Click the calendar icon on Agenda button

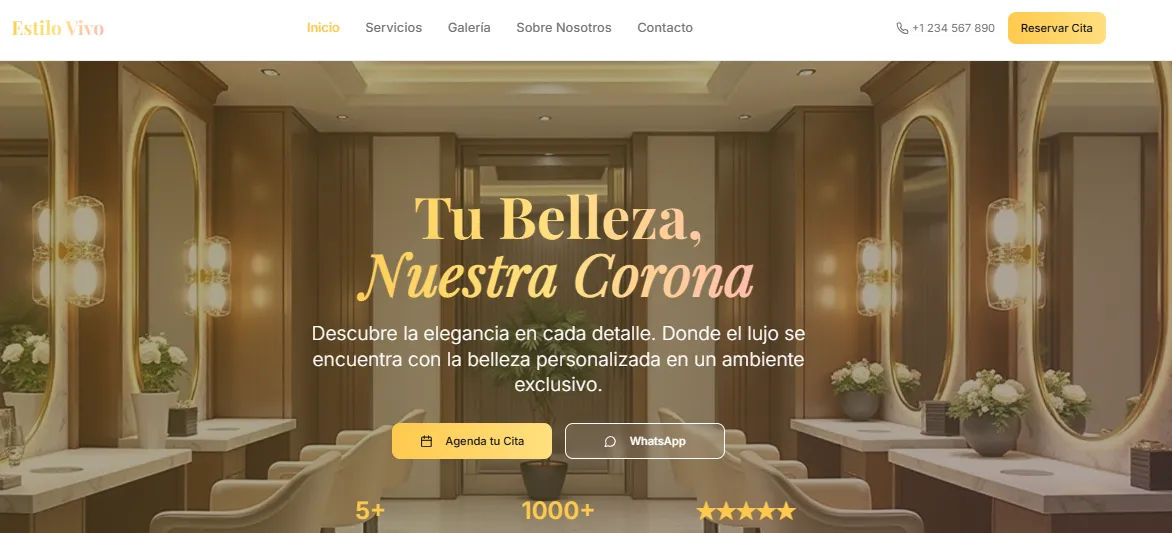426,441
